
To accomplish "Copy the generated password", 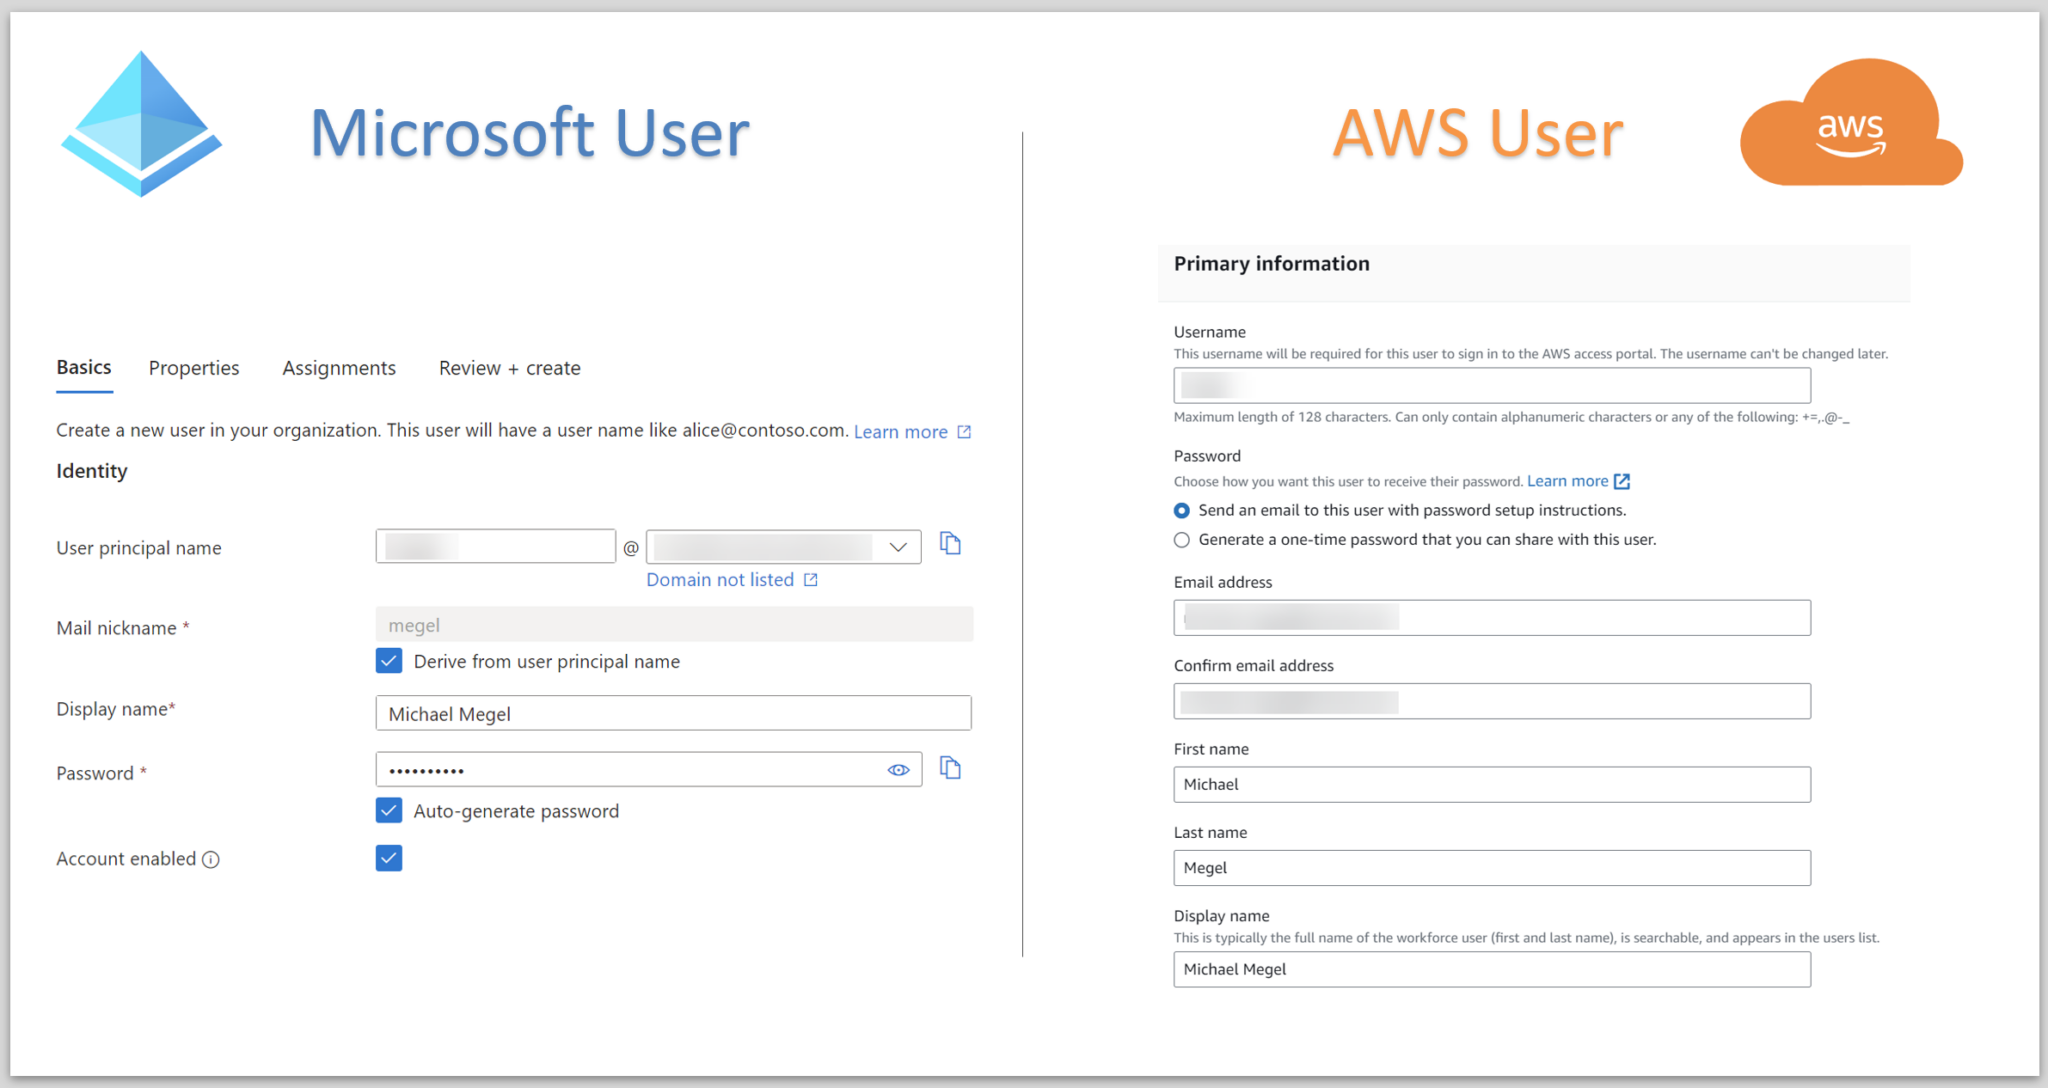I will click(x=950, y=768).
